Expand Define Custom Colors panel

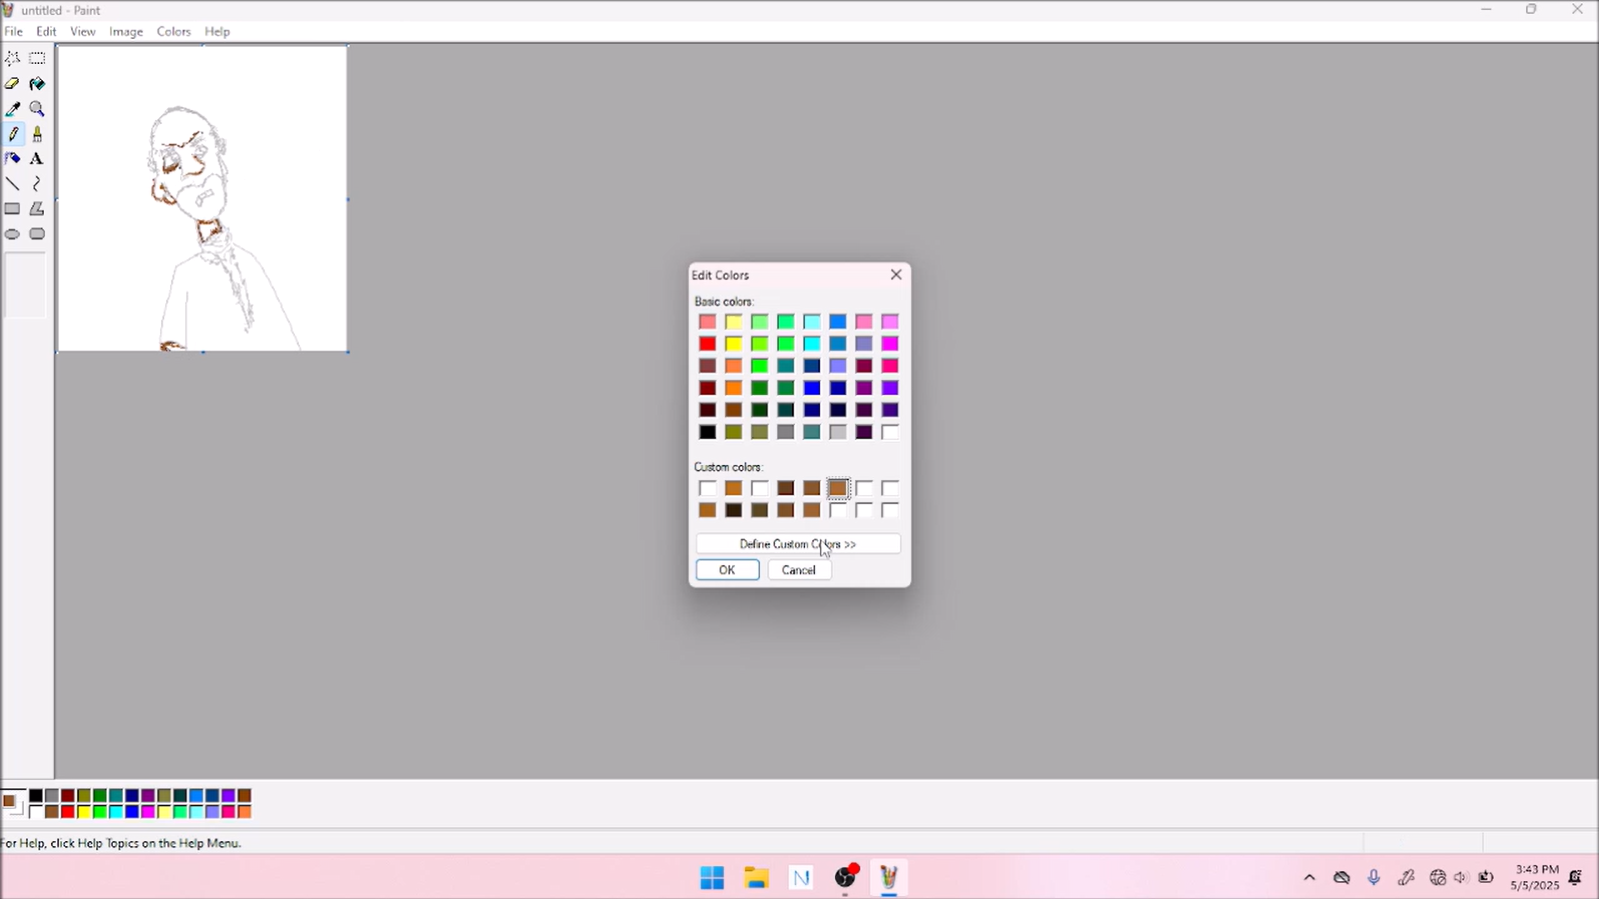point(797,544)
